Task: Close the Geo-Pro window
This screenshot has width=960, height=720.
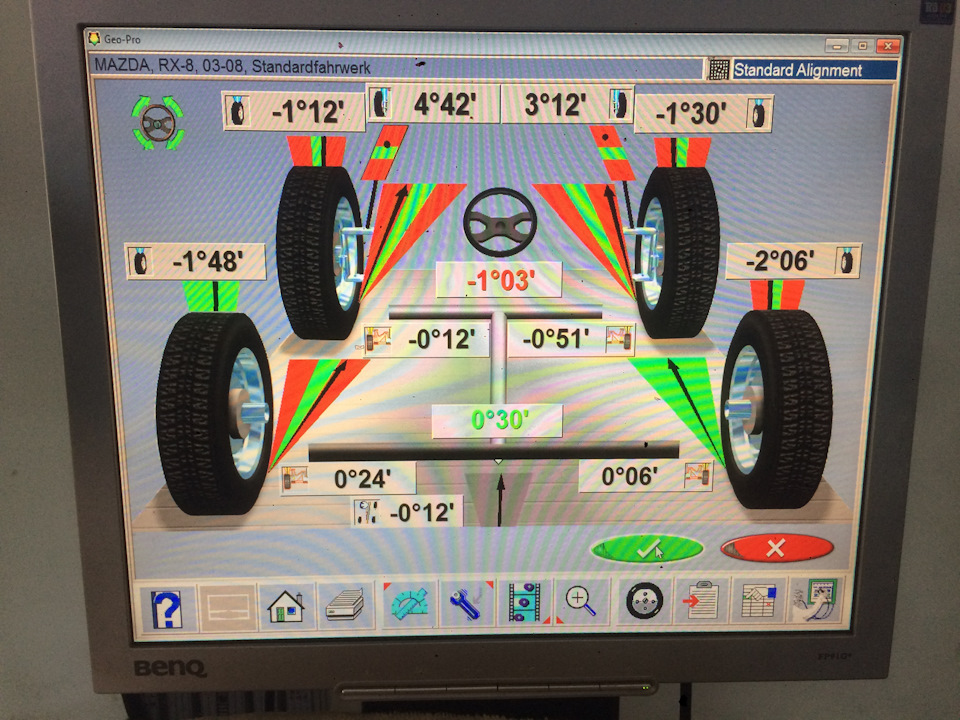Action: 888,46
